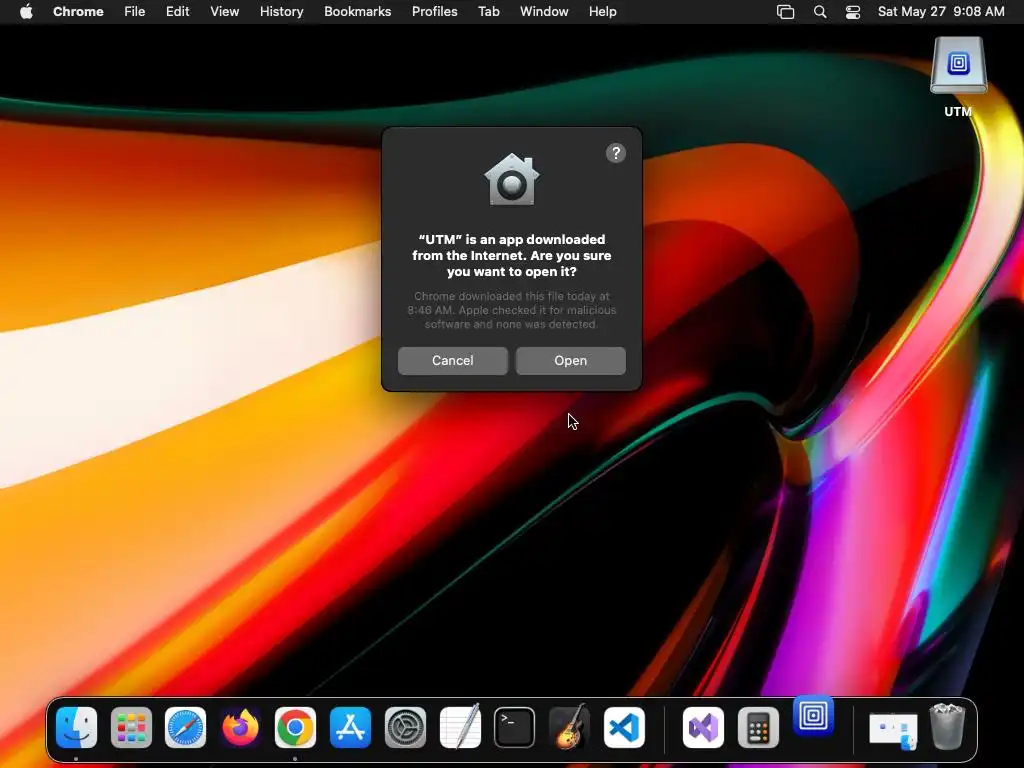The image size is (1024, 768).
Task: Select the UTM disk on desktop
Action: [958, 65]
